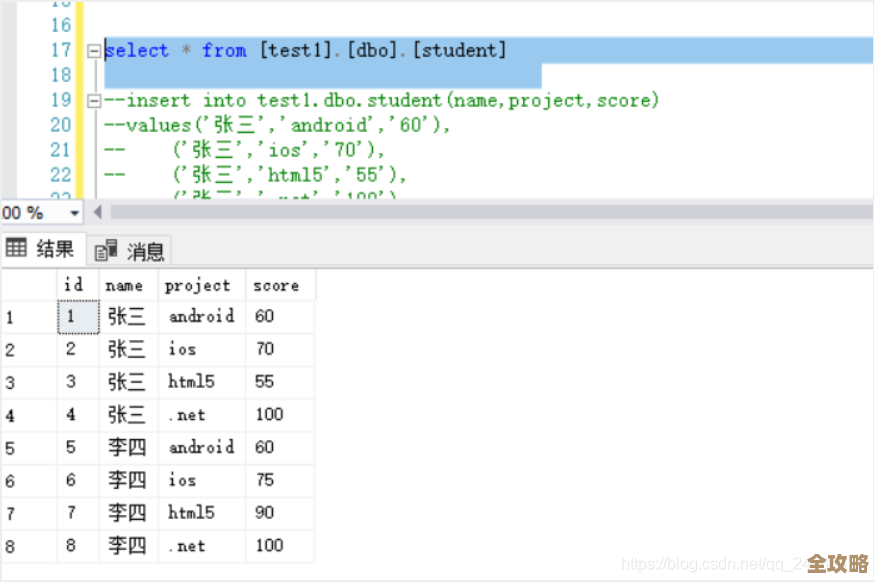Click the grid's top-left select-all corner
This screenshot has width=874, height=582.
click(x=28, y=285)
